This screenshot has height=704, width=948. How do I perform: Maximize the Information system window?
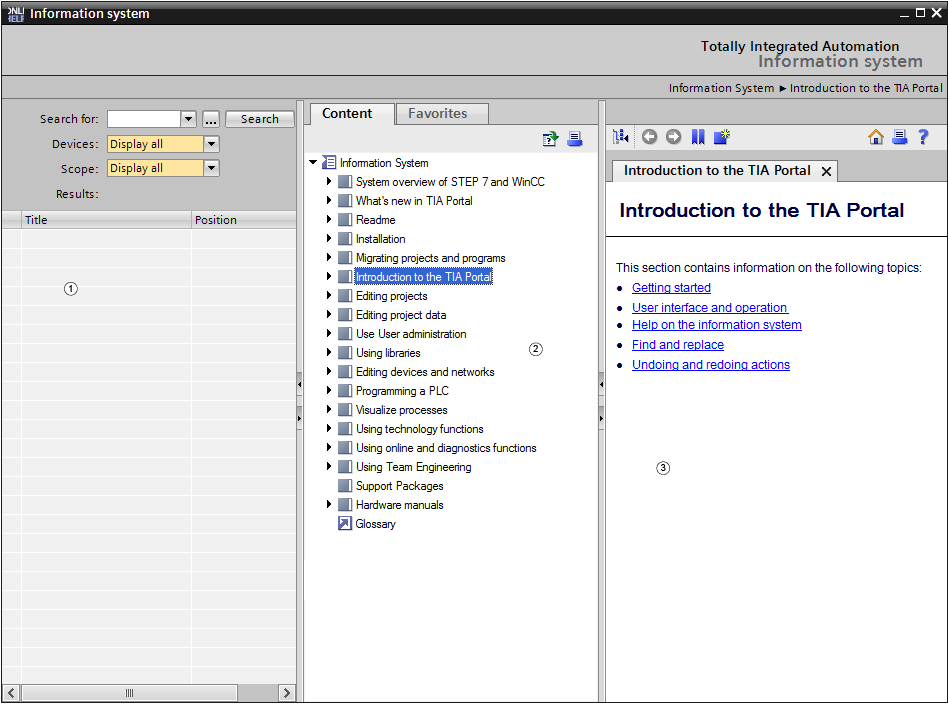click(920, 13)
